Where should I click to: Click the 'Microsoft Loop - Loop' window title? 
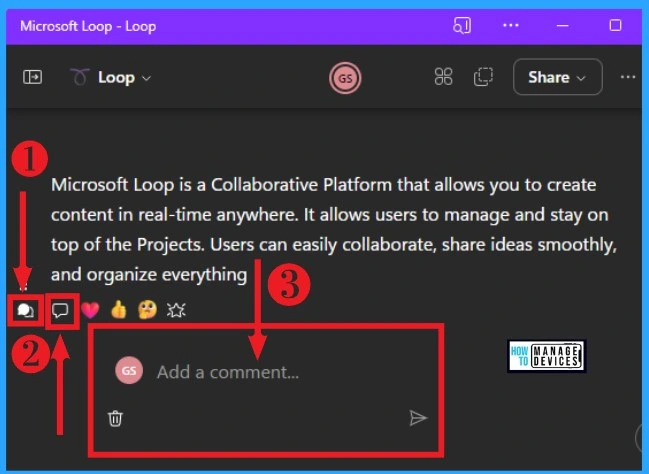88,26
